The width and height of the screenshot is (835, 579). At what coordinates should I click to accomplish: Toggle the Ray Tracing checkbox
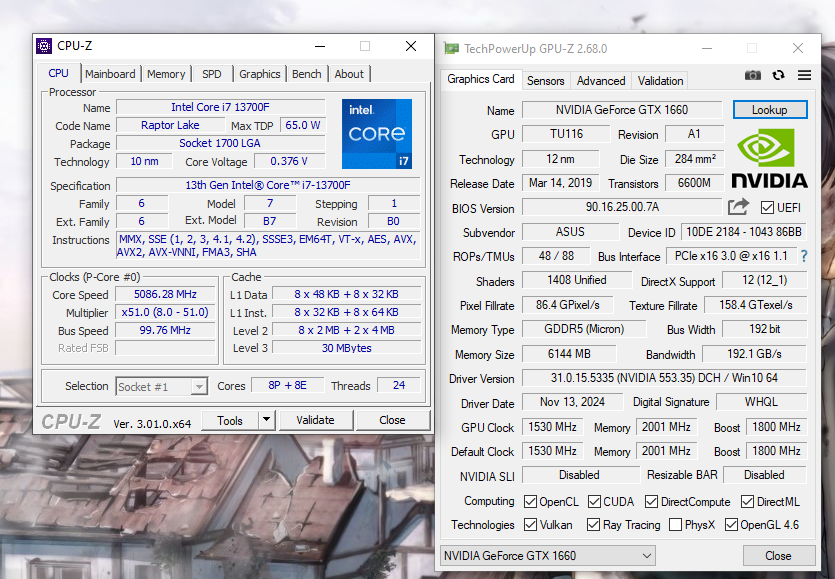pyautogui.click(x=593, y=525)
